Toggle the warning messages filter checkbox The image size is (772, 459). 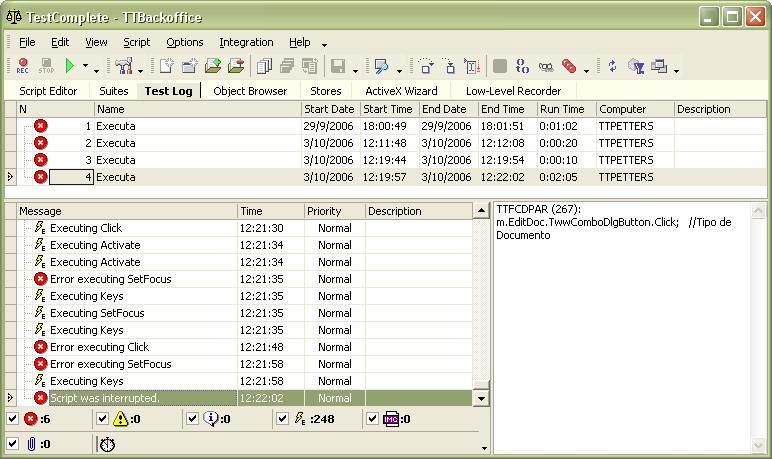coord(102,419)
